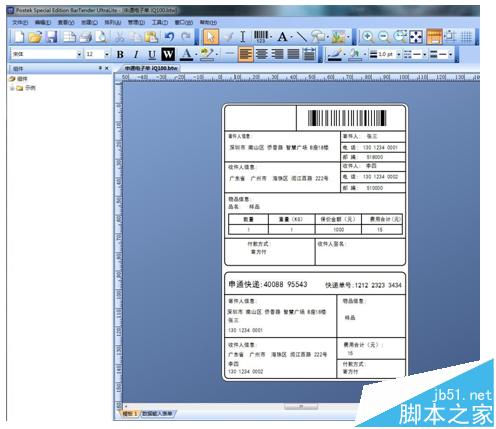Open the page setup toolbar icon

[69, 37]
